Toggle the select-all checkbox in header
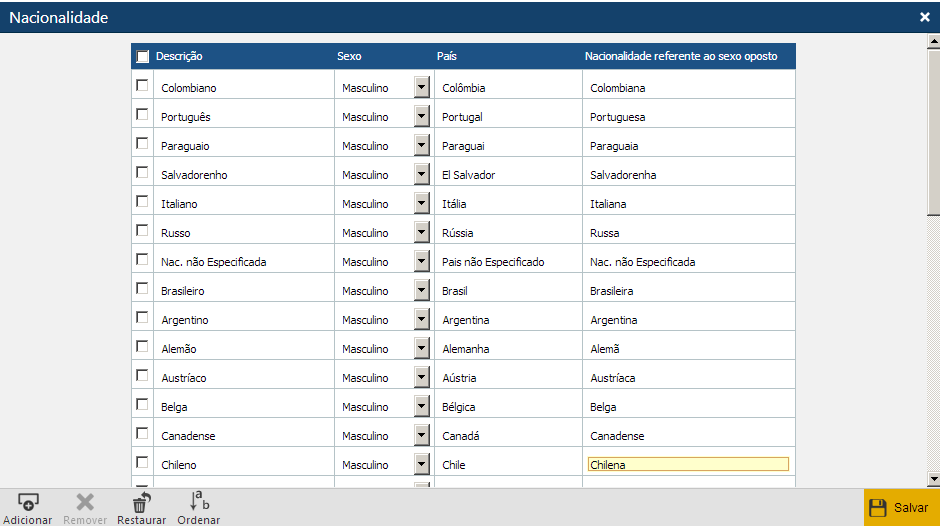Image resolution: width=940 pixels, height=526 pixels. [x=143, y=56]
